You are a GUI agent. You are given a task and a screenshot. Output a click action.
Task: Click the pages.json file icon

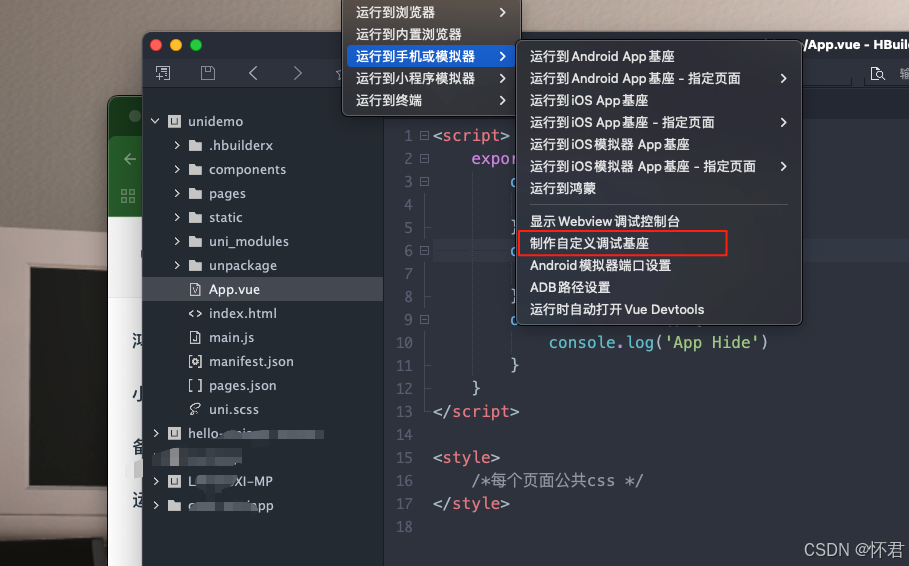[195, 385]
